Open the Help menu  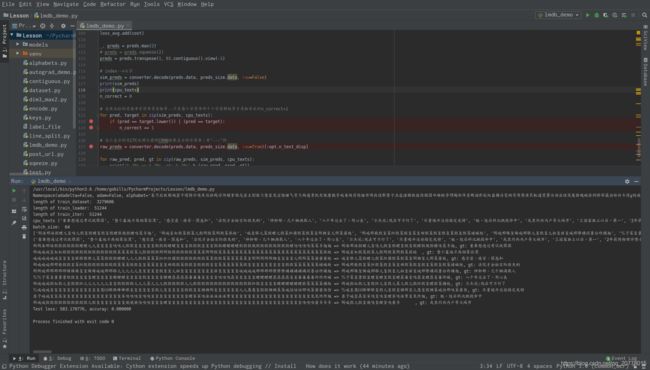tap(207, 4)
